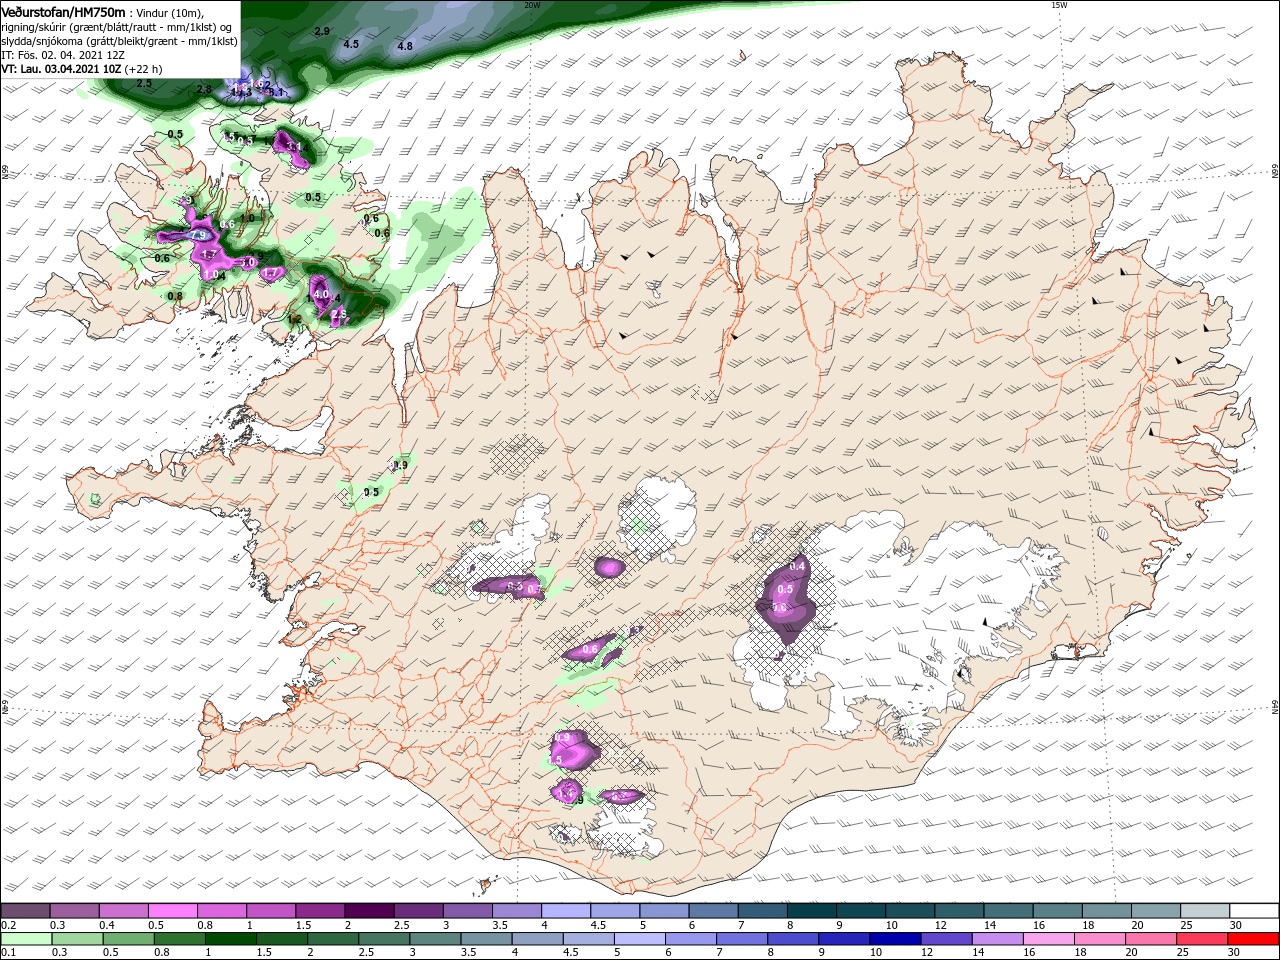This screenshot has height=960, width=1280.
Task: Pick the palest green 0.1–0.3 rain scale swatch
Action: [26, 939]
